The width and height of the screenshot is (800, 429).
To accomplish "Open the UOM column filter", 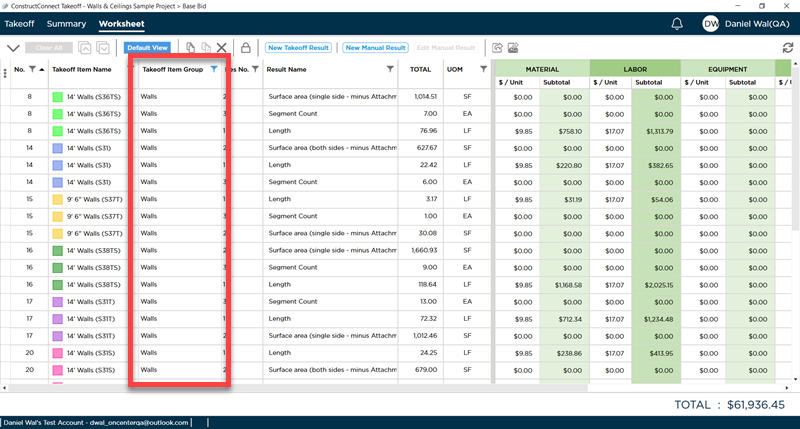I will tap(483, 69).
